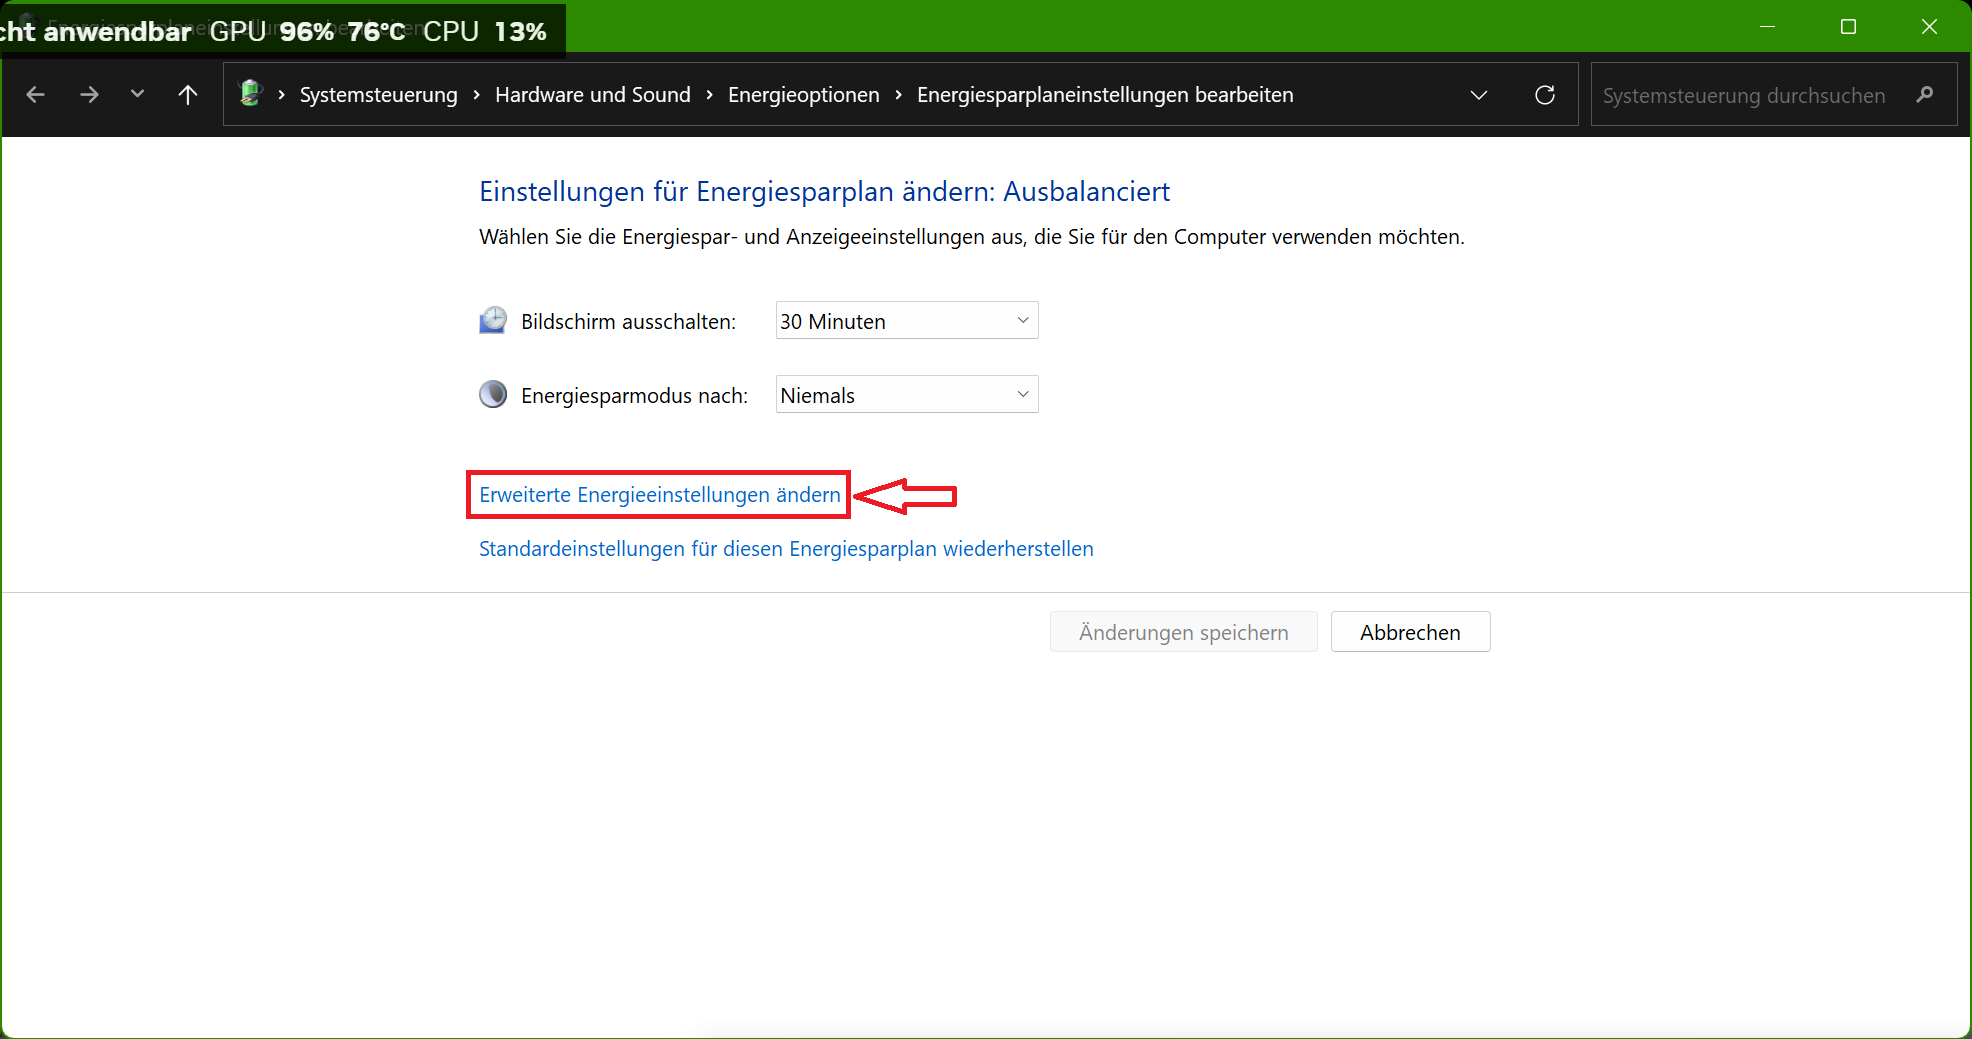Expand the address bar history dropdown
The width and height of the screenshot is (1972, 1039).
coord(1478,95)
